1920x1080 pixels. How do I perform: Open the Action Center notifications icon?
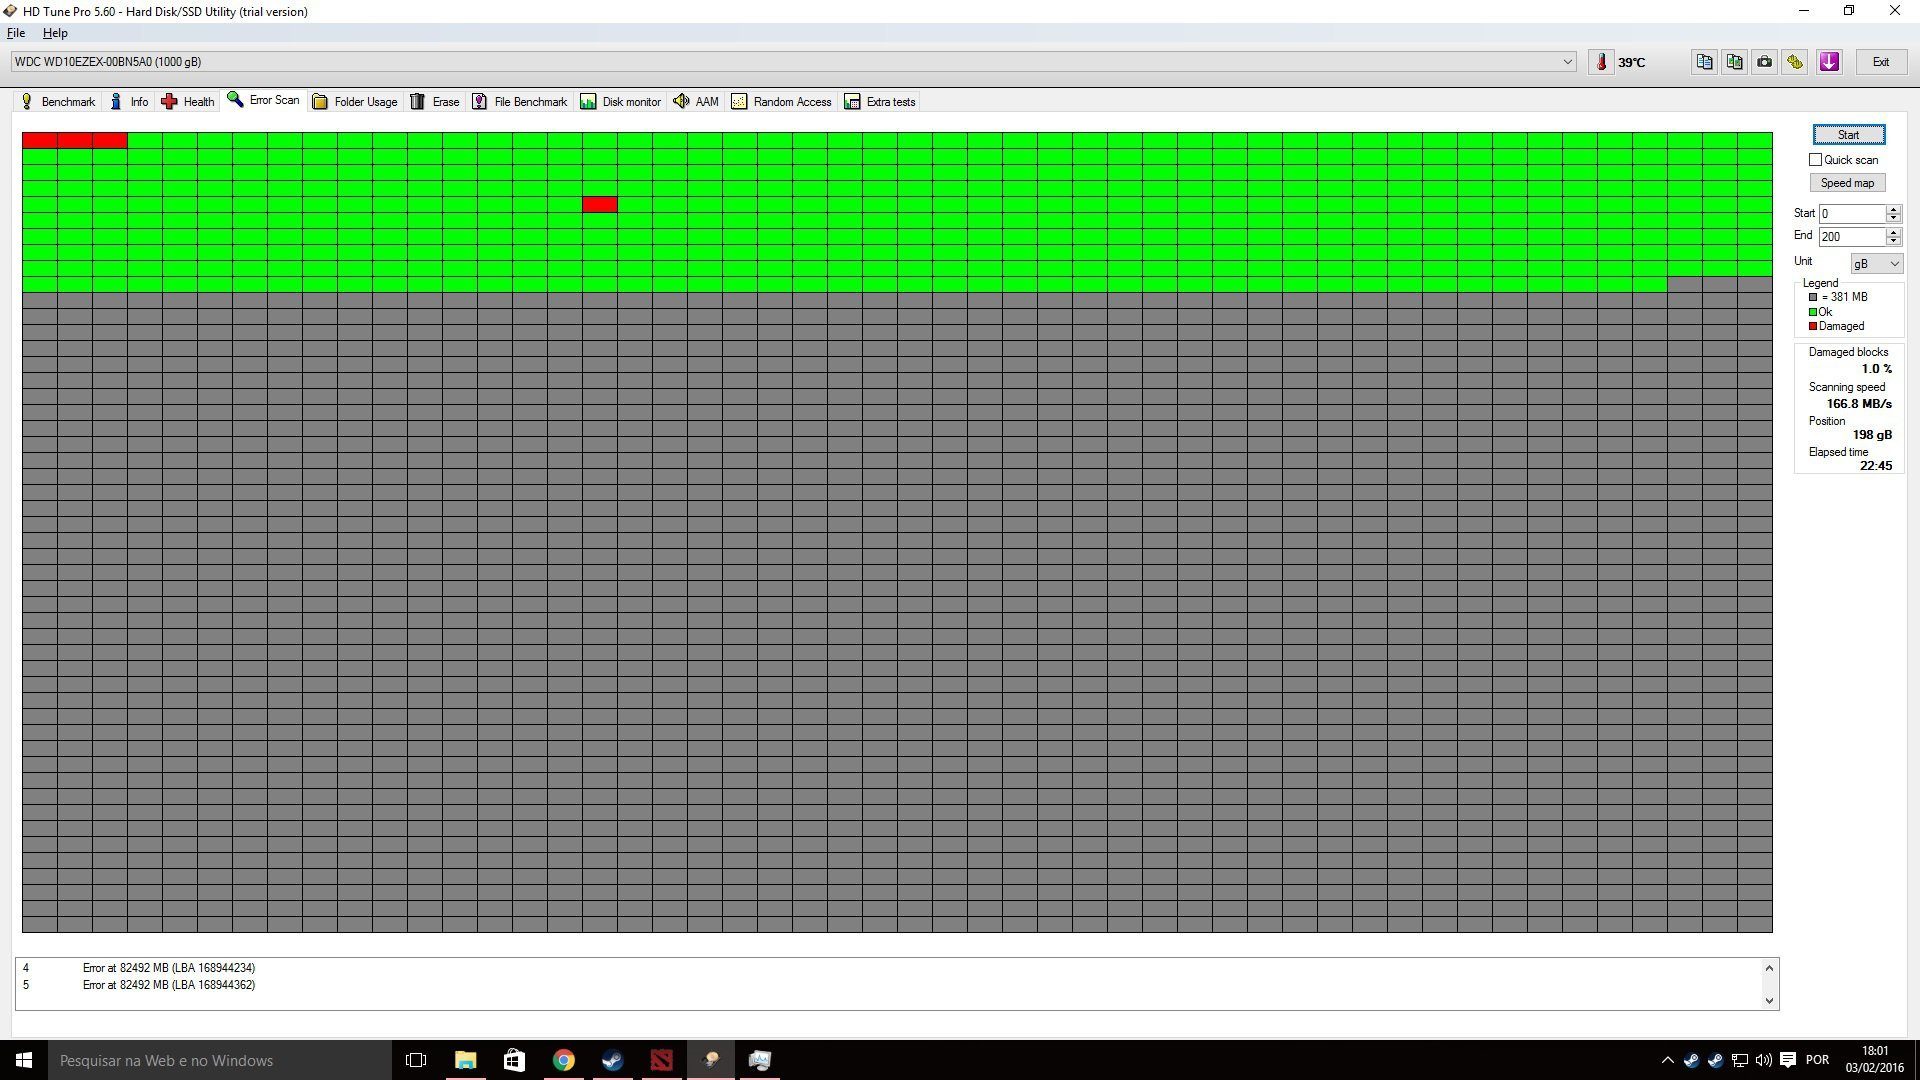coord(1788,1060)
